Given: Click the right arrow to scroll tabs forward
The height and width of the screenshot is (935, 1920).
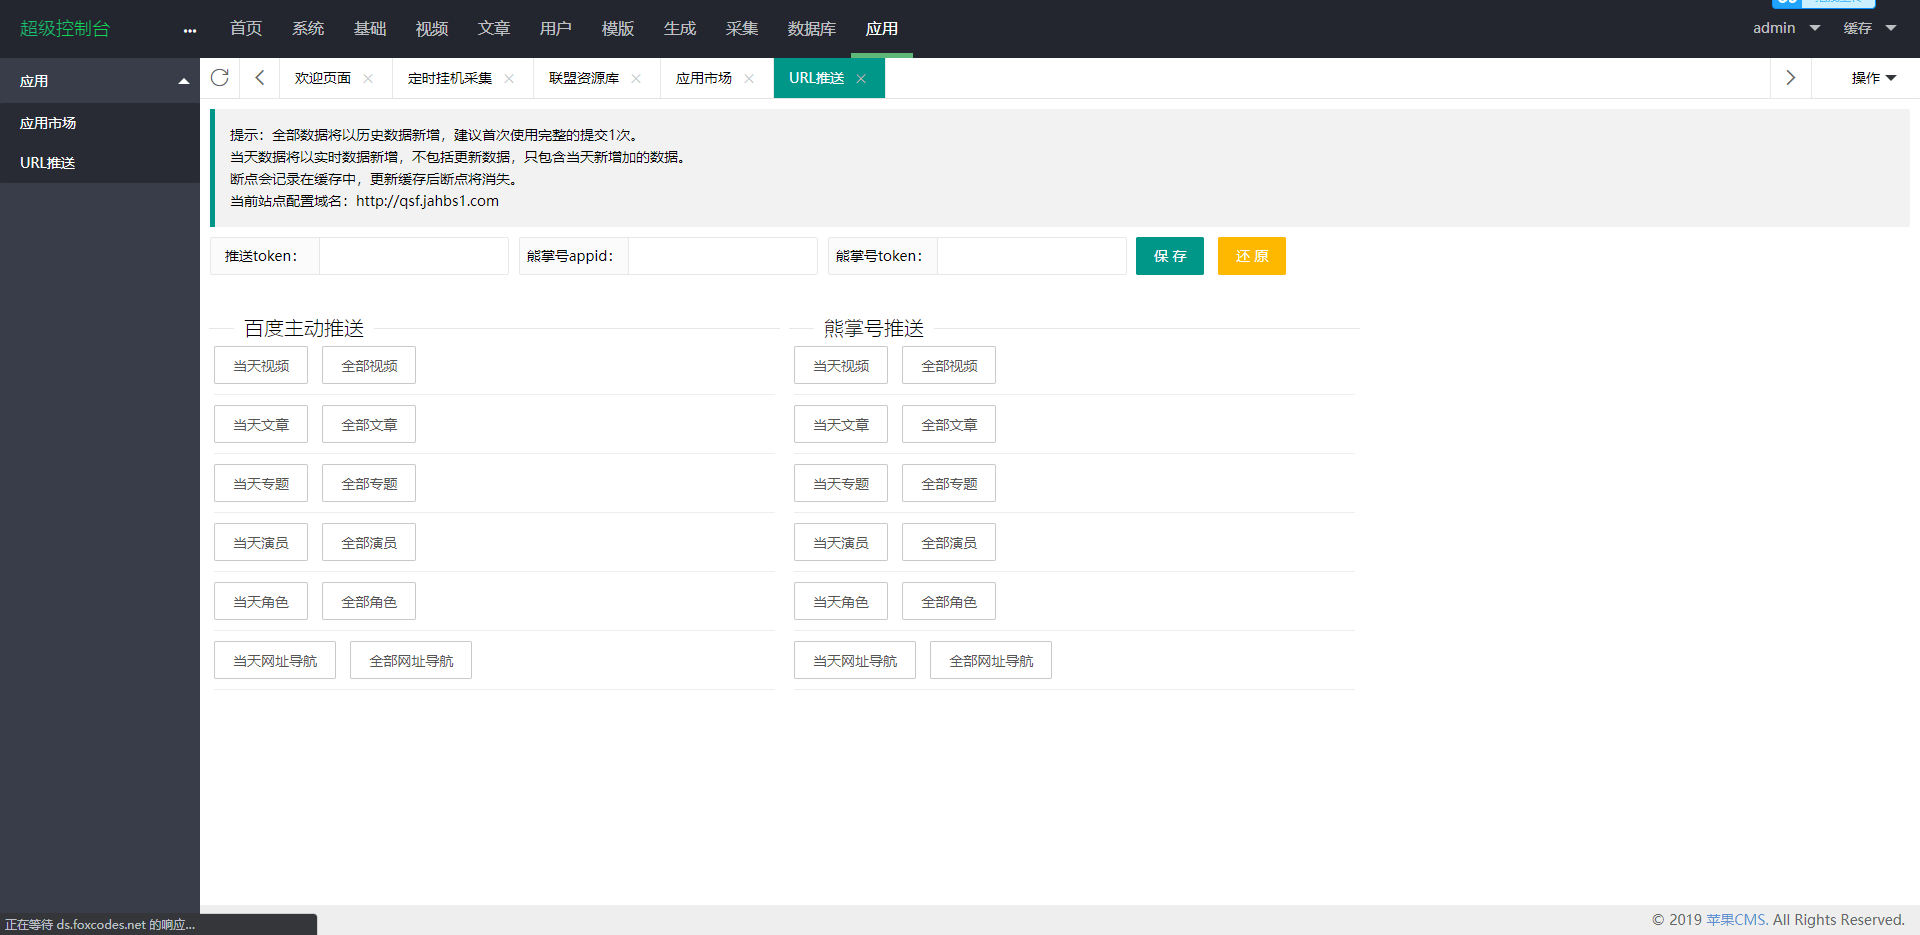Looking at the screenshot, I should pyautogui.click(x=1790, y=78).
